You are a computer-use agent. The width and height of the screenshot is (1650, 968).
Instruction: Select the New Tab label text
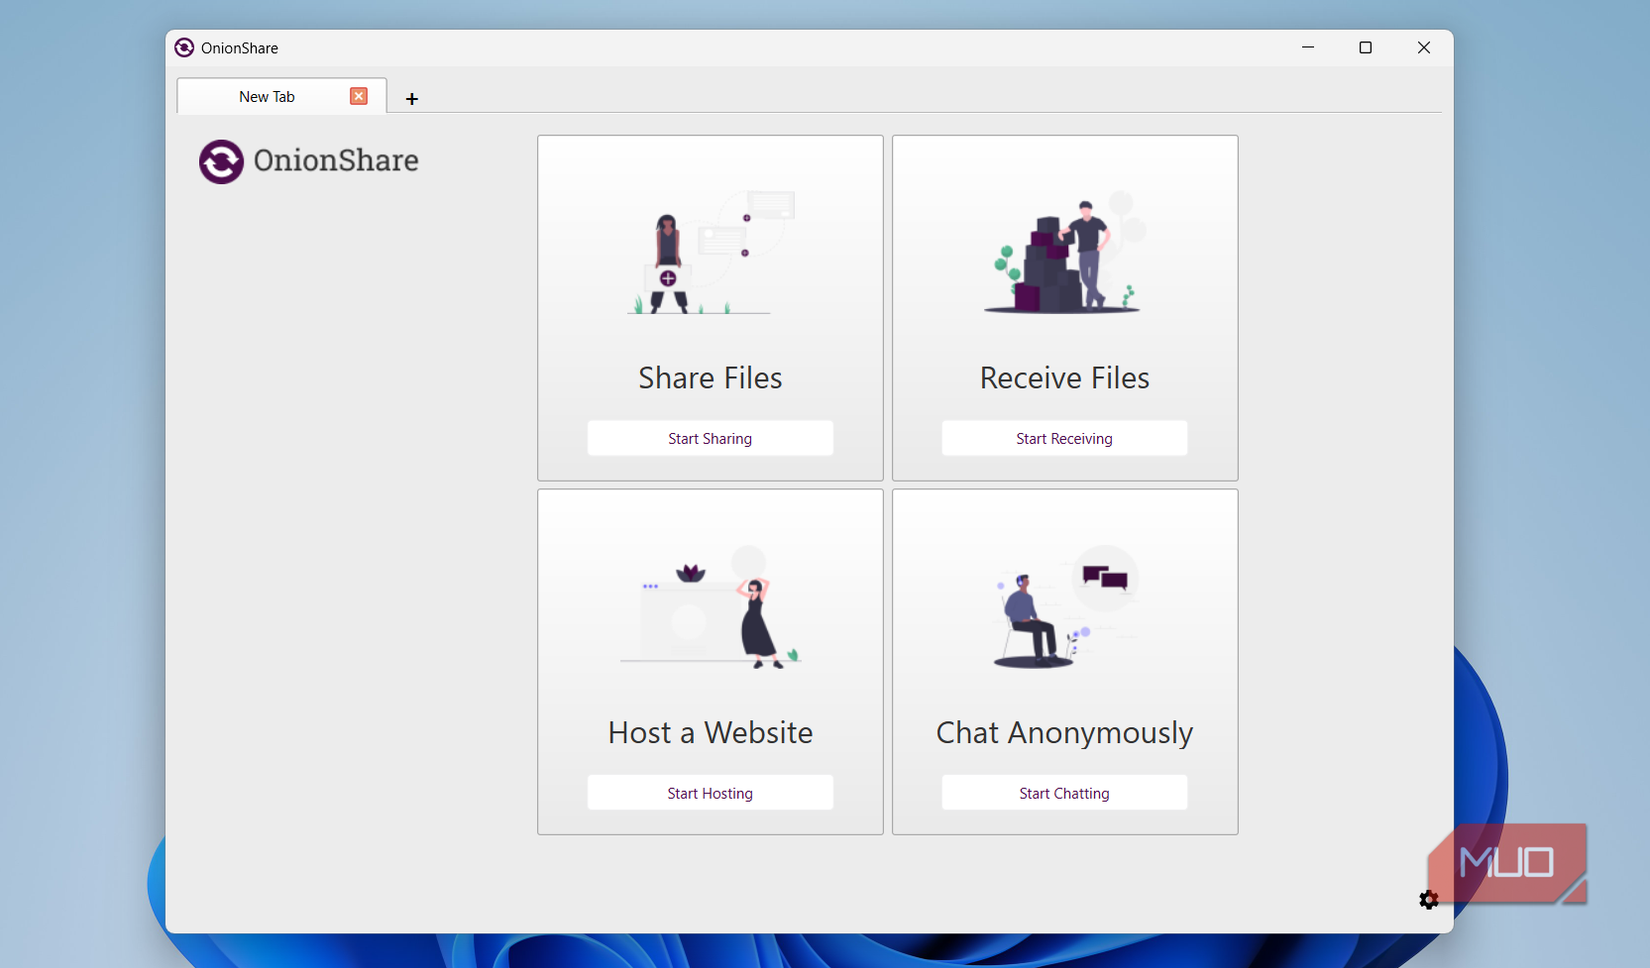(267, 96)
